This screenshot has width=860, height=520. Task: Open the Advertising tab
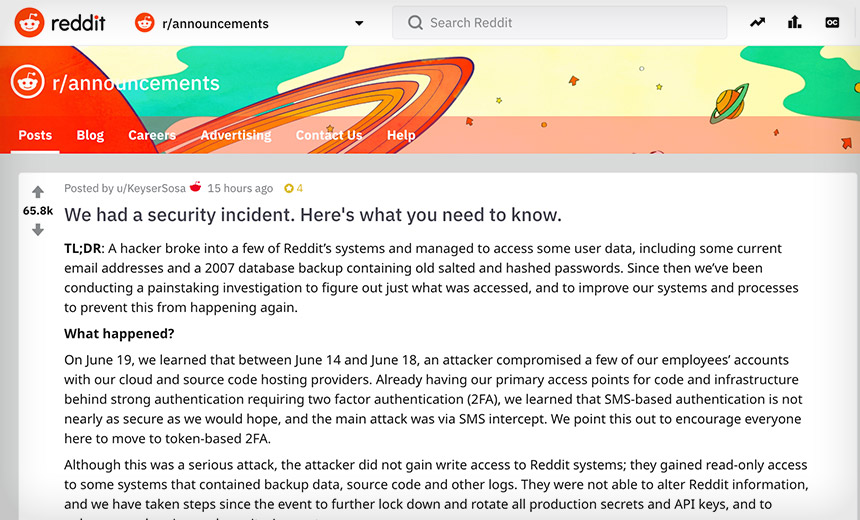236,135
